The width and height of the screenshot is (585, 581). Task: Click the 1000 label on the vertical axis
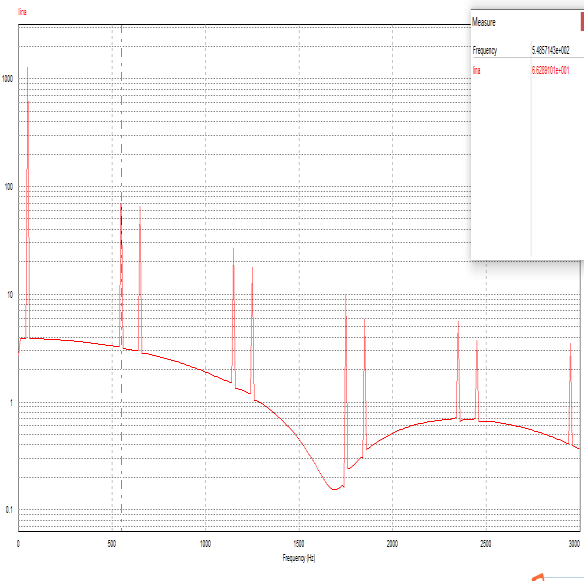pyautogui.click(x=7, y=79)
